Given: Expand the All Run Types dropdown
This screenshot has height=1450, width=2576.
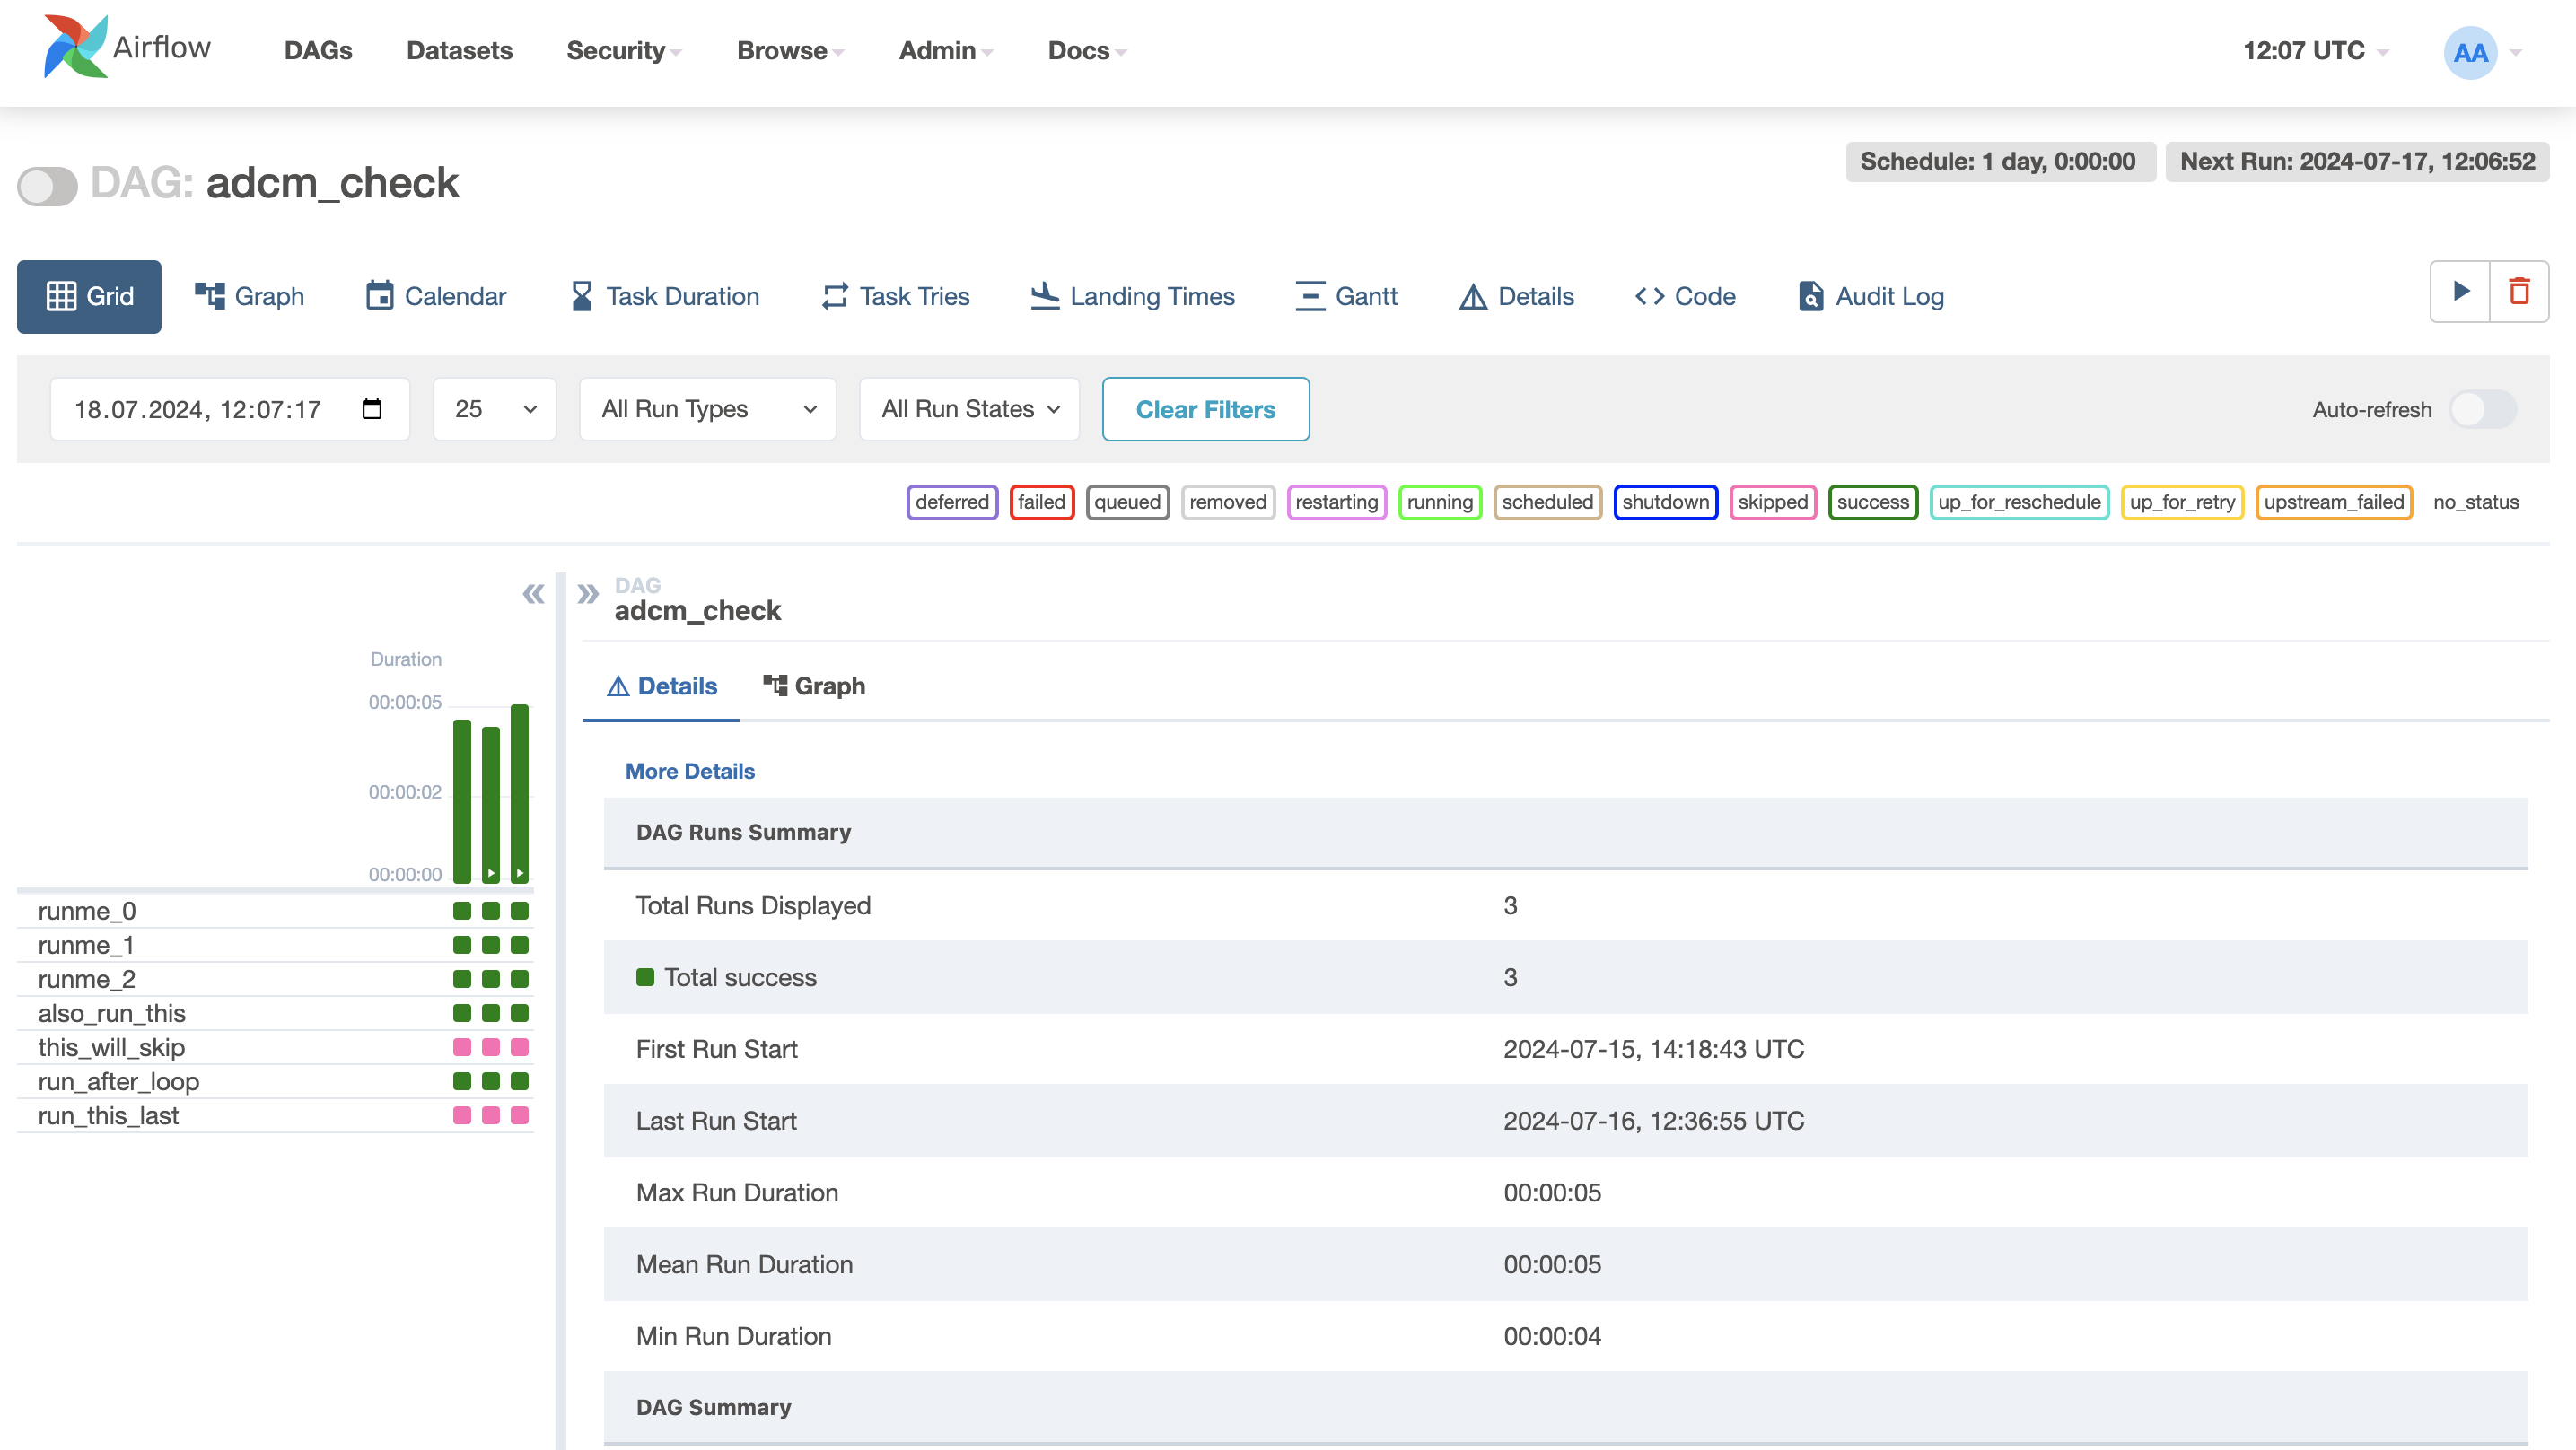Looking at the screenshot, I should [708, 409].
